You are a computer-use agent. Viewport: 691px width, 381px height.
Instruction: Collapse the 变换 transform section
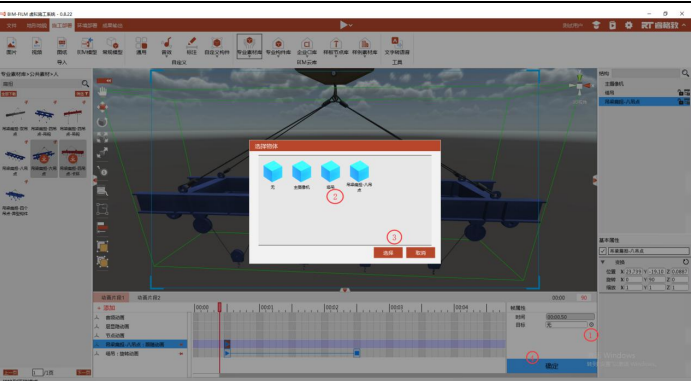602,262
